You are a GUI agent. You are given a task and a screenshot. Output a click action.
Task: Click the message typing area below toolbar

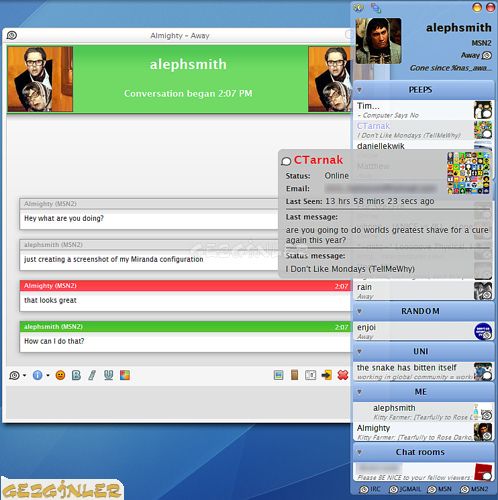point(178,402)
